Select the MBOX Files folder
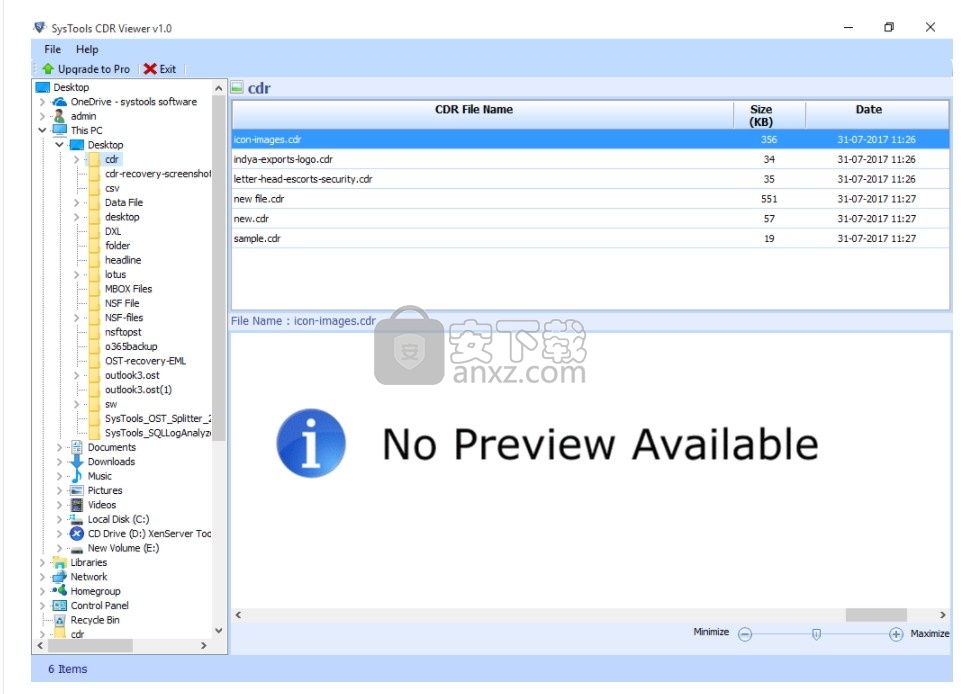The width and height of the screenshot is (965, 694). click(x=128, y=289)
